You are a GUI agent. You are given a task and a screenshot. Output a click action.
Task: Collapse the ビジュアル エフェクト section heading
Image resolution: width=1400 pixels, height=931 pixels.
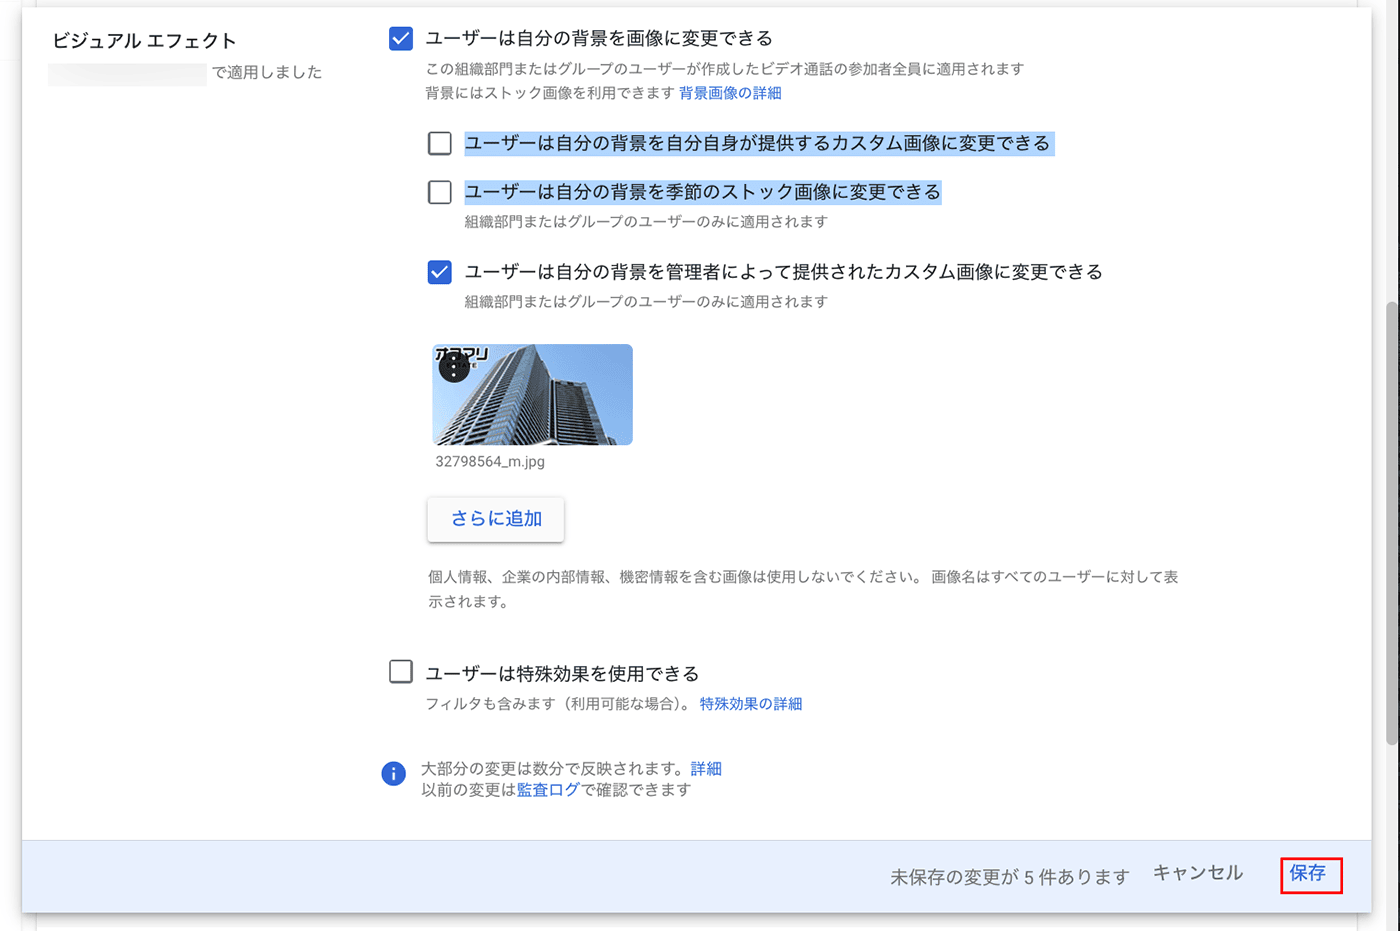pos(144,41)
